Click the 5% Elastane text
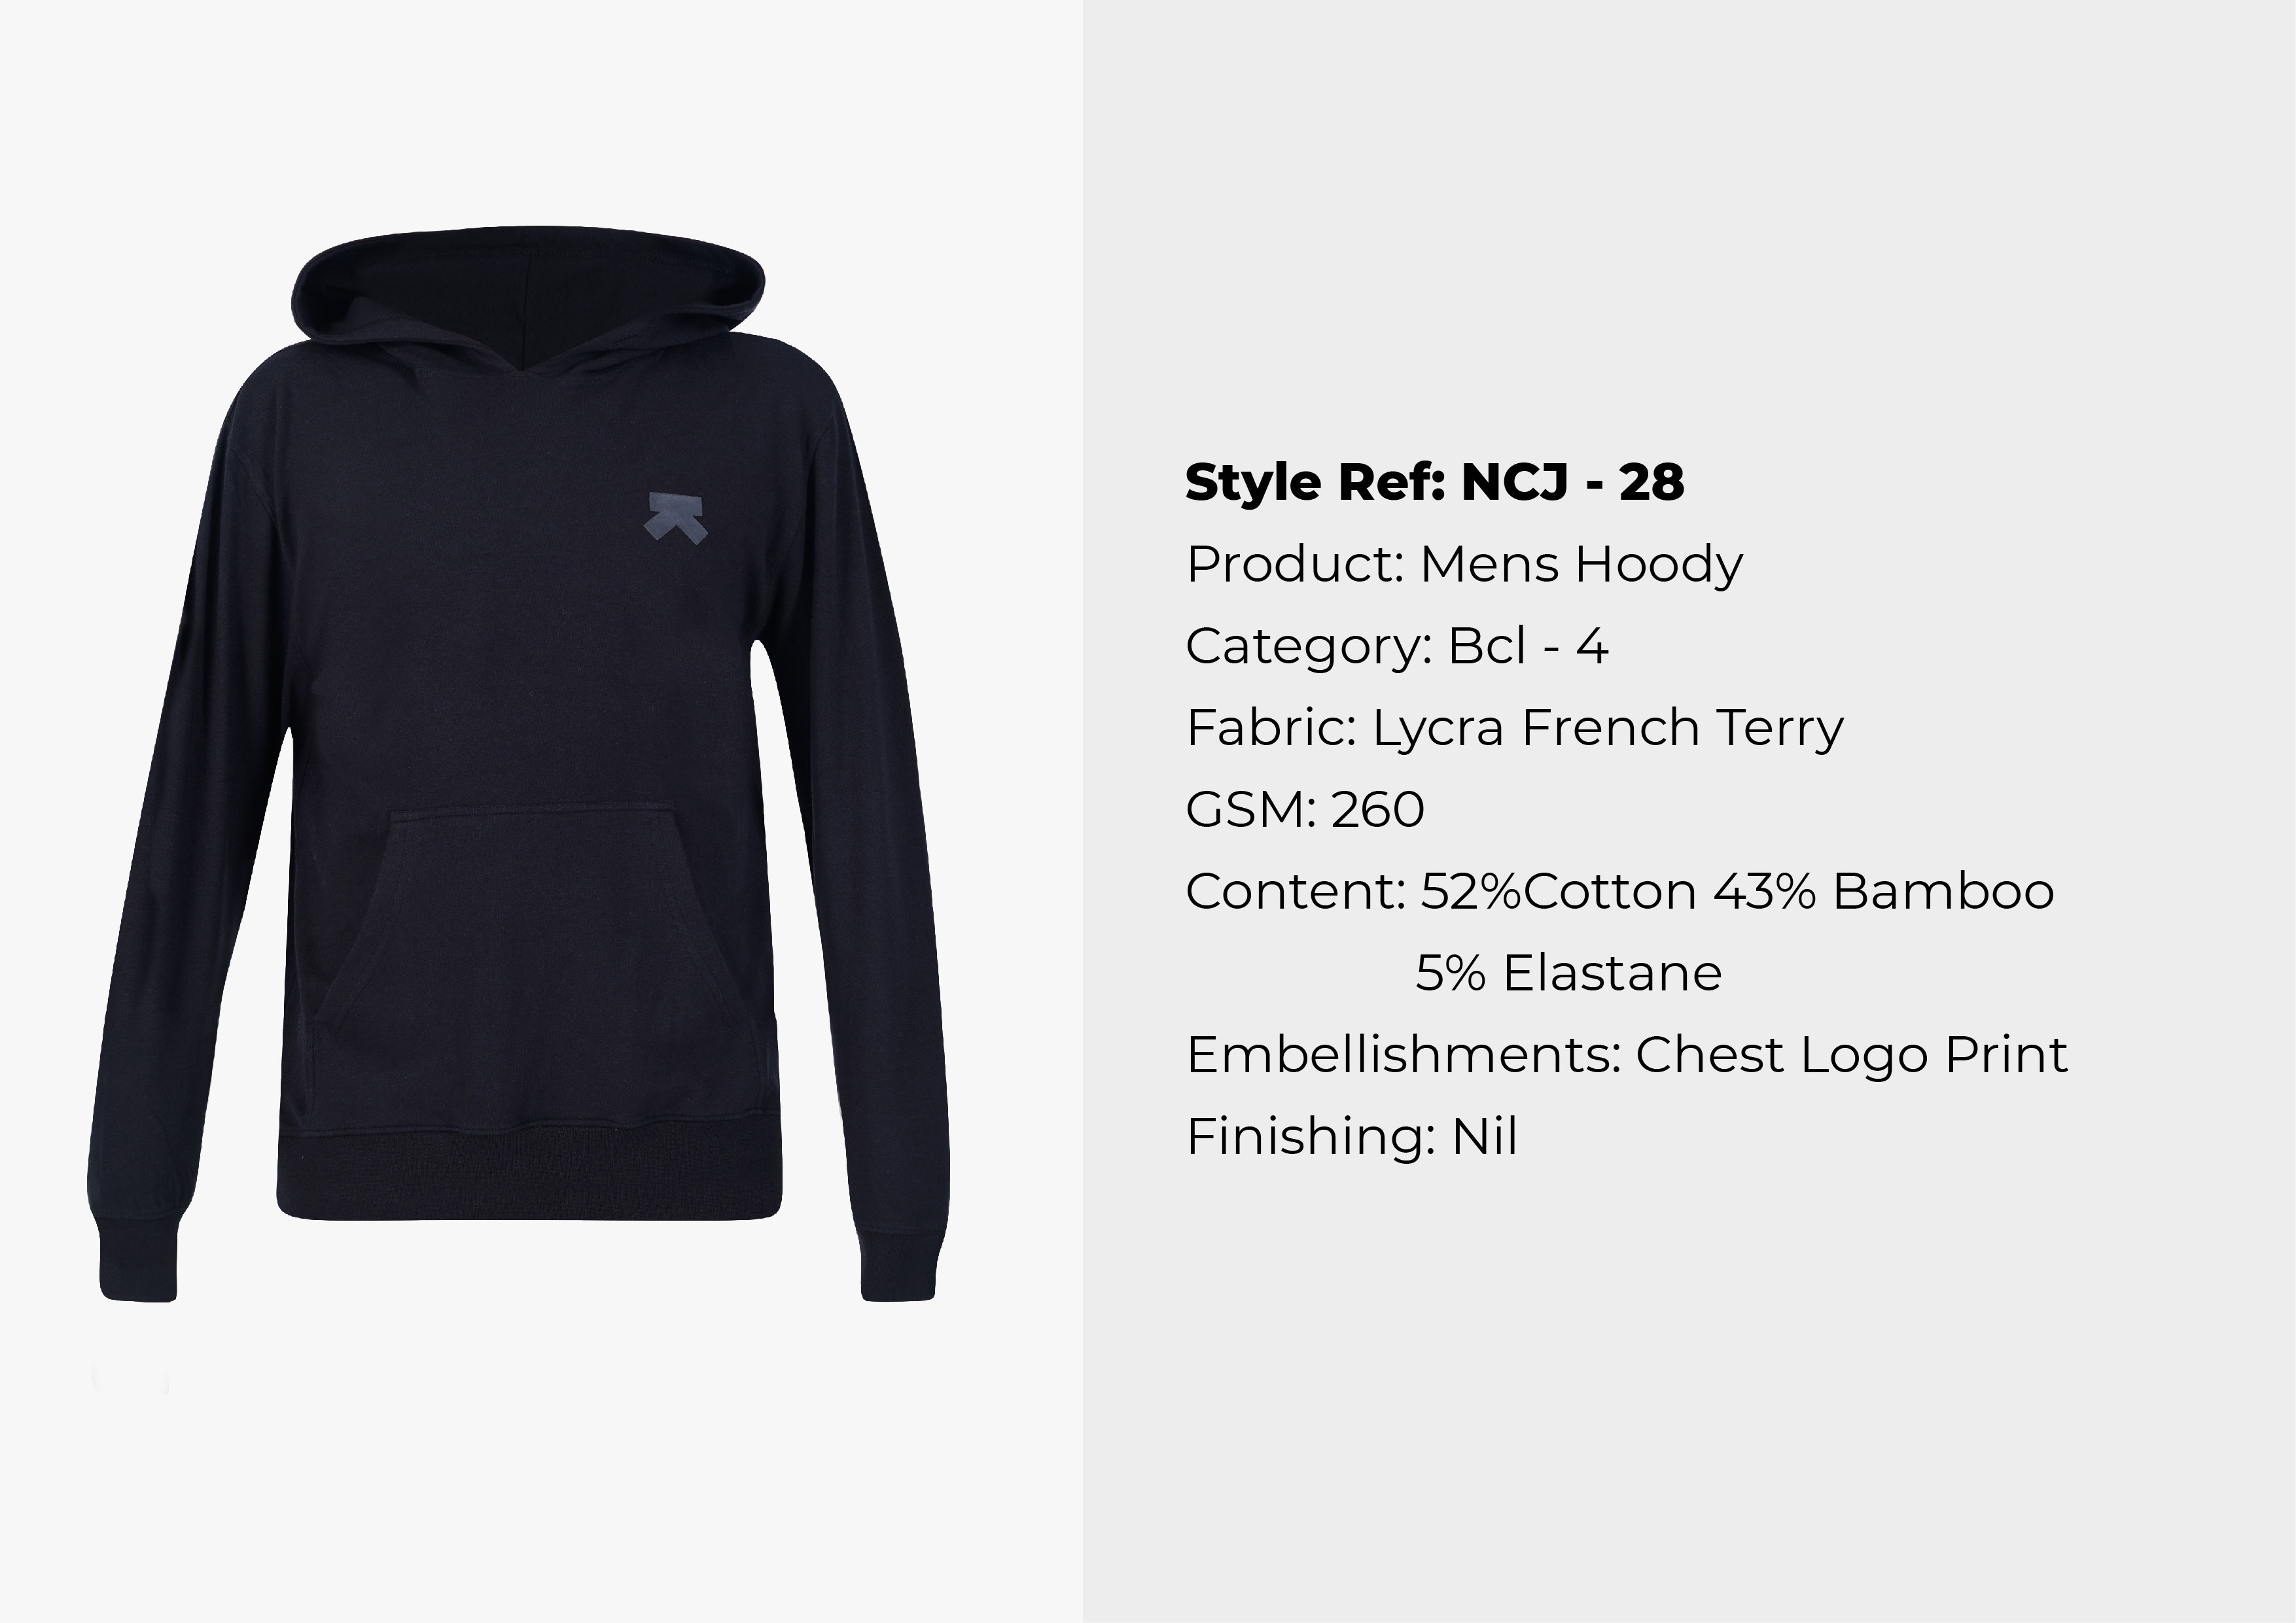 tap(1568, 973)
